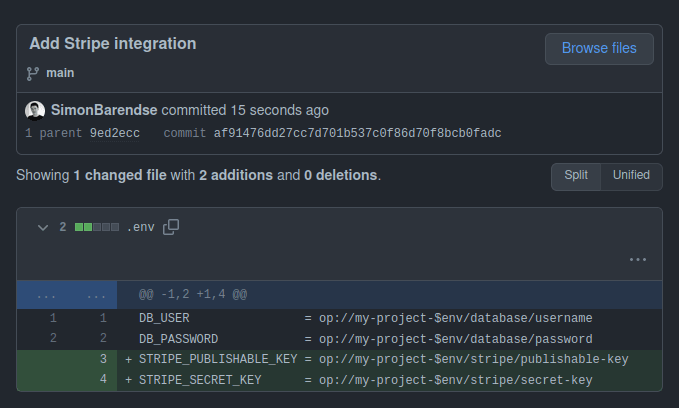This screenshot has width=679, height=408.
Task: Open the SimonBarendse author profile link
Action: 104,110
